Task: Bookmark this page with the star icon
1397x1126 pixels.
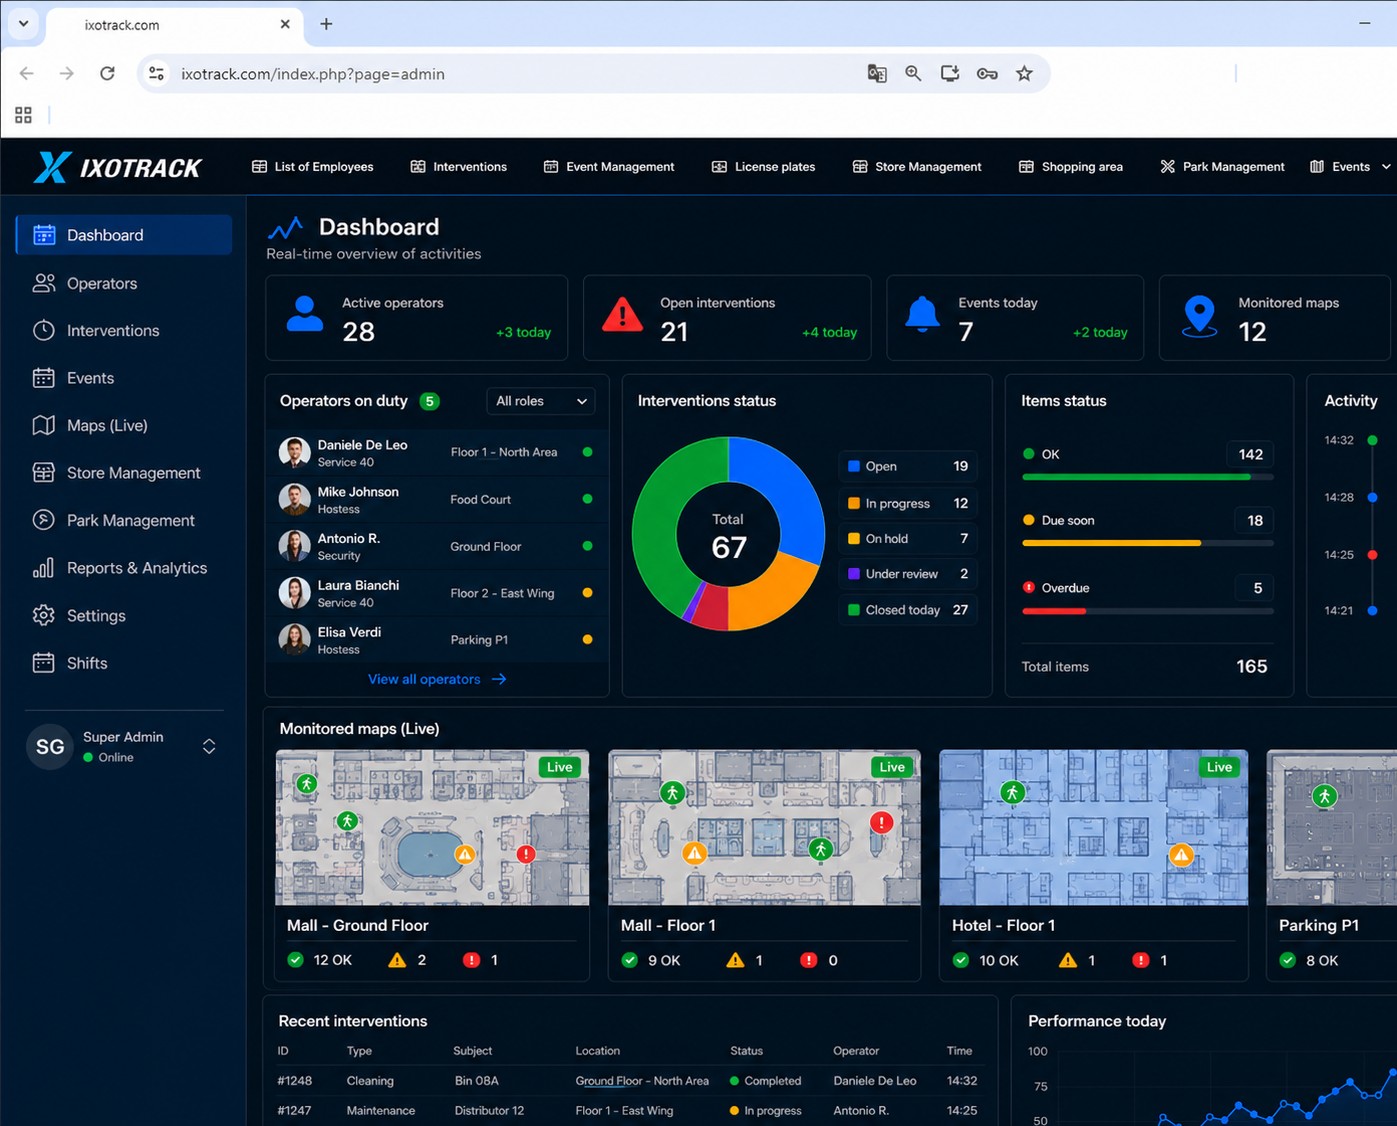Action: (x=1024, y=74)
